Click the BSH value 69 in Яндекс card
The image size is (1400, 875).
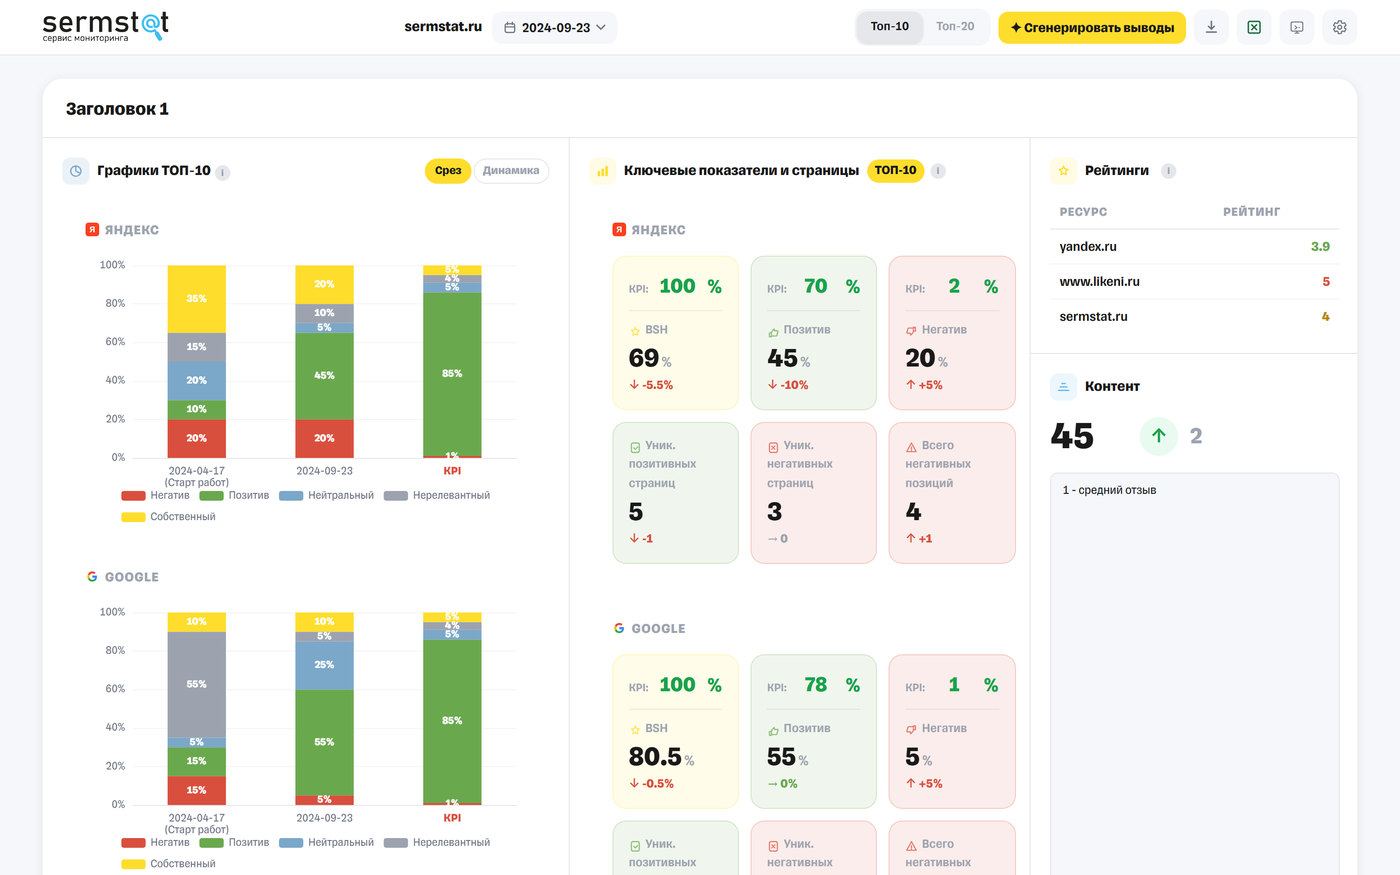pyautogui.click(x=644, y=358)
